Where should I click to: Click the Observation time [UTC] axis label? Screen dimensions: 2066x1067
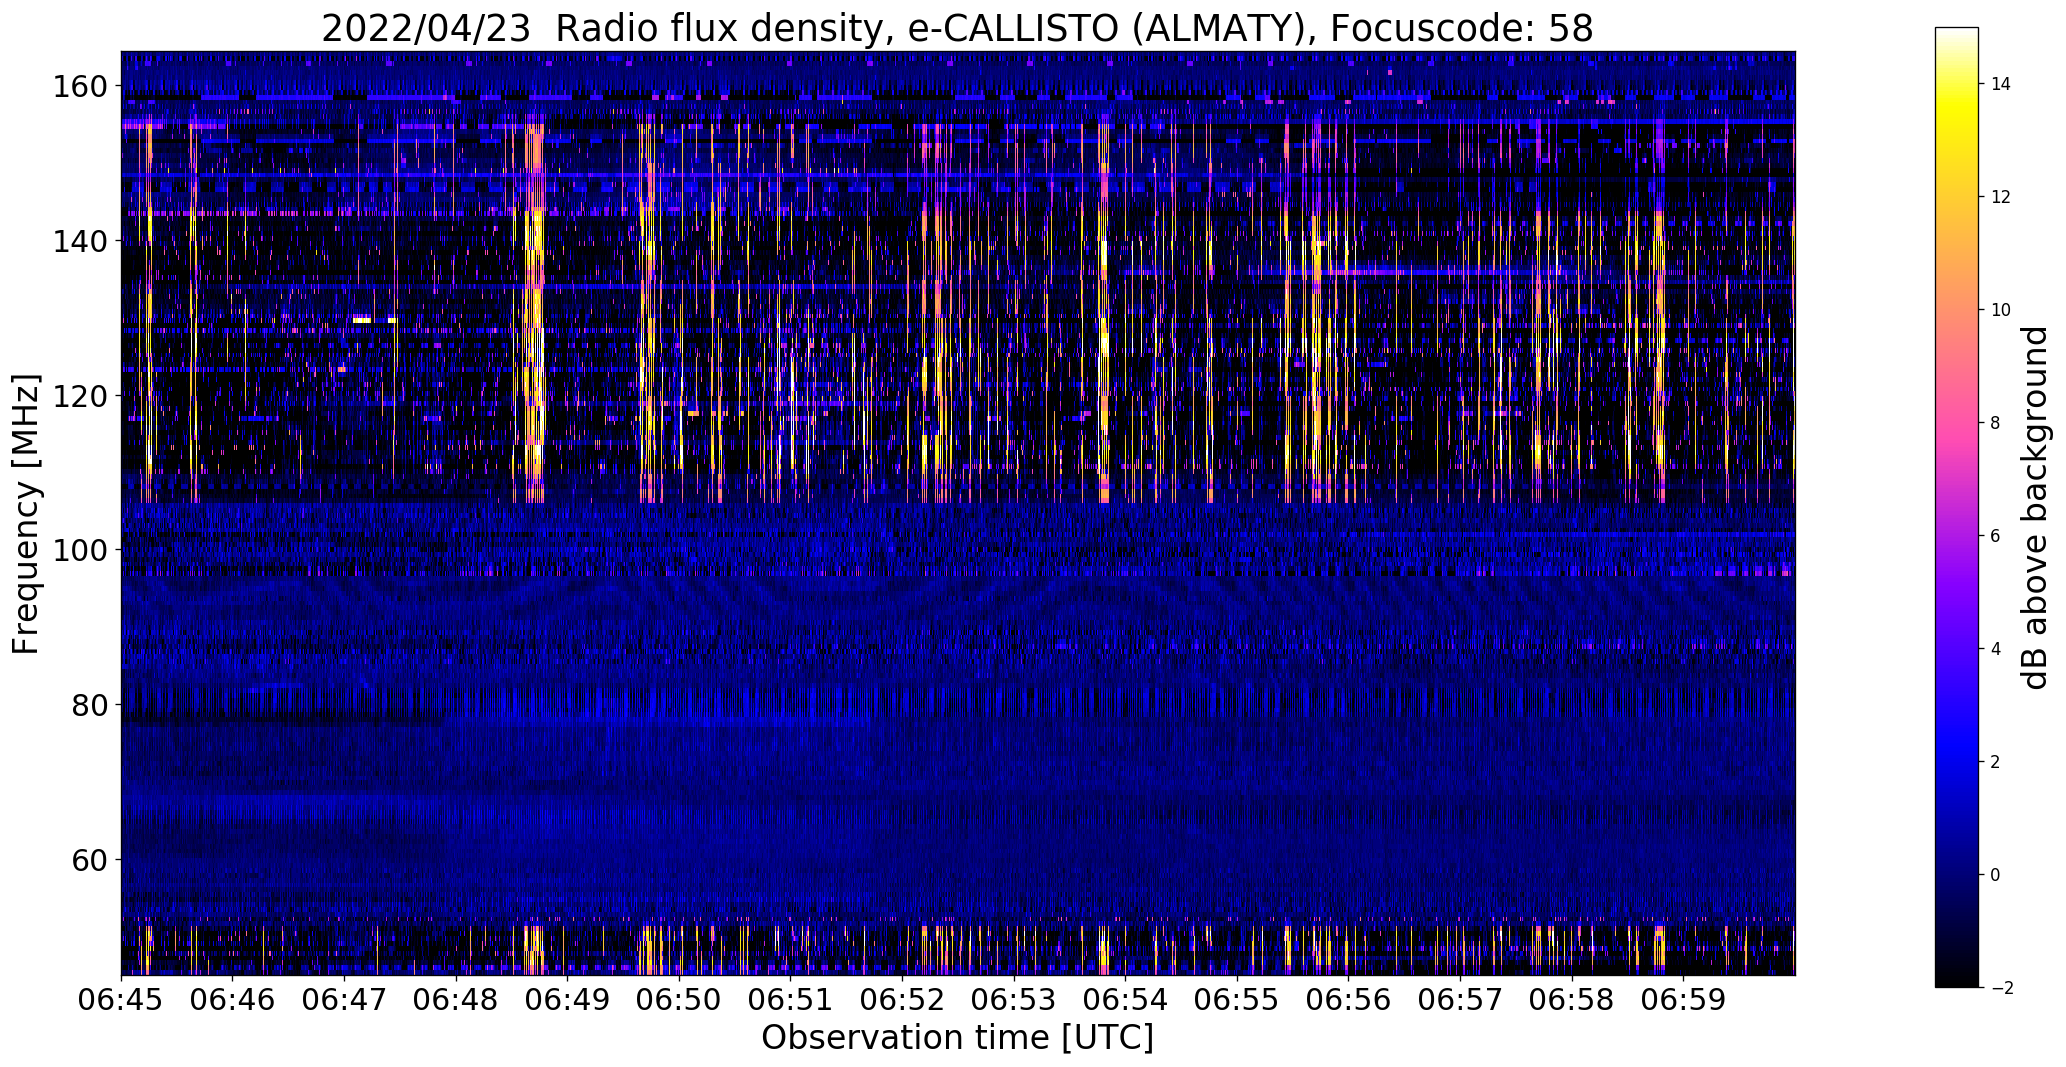click(x=957, y=1038)
